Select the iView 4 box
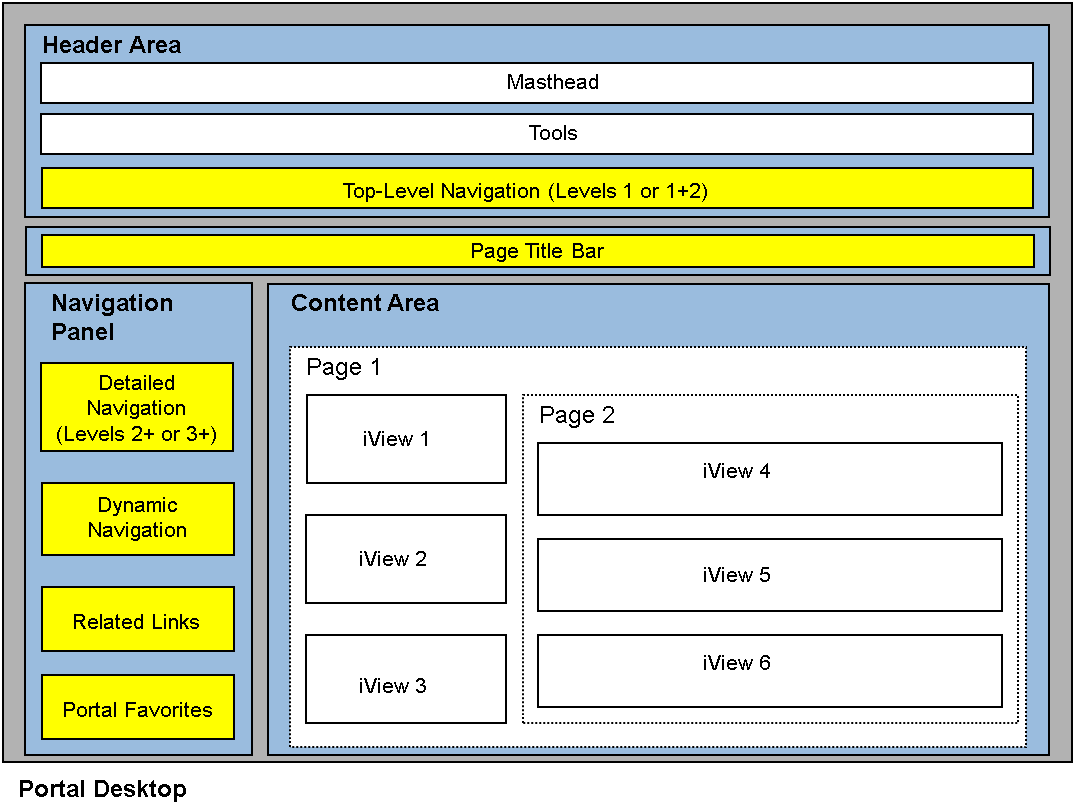Screen dimensions: 1075x806 (769, 479)
